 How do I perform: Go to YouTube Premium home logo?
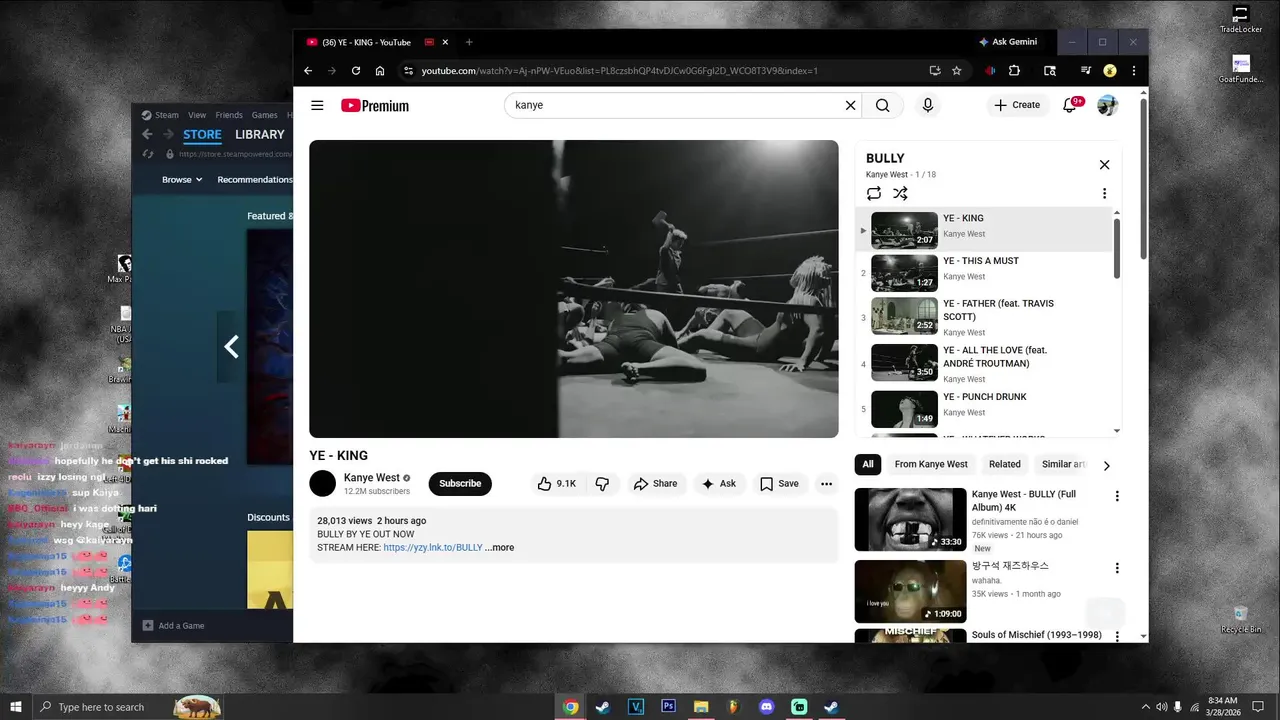coord(375,105)
